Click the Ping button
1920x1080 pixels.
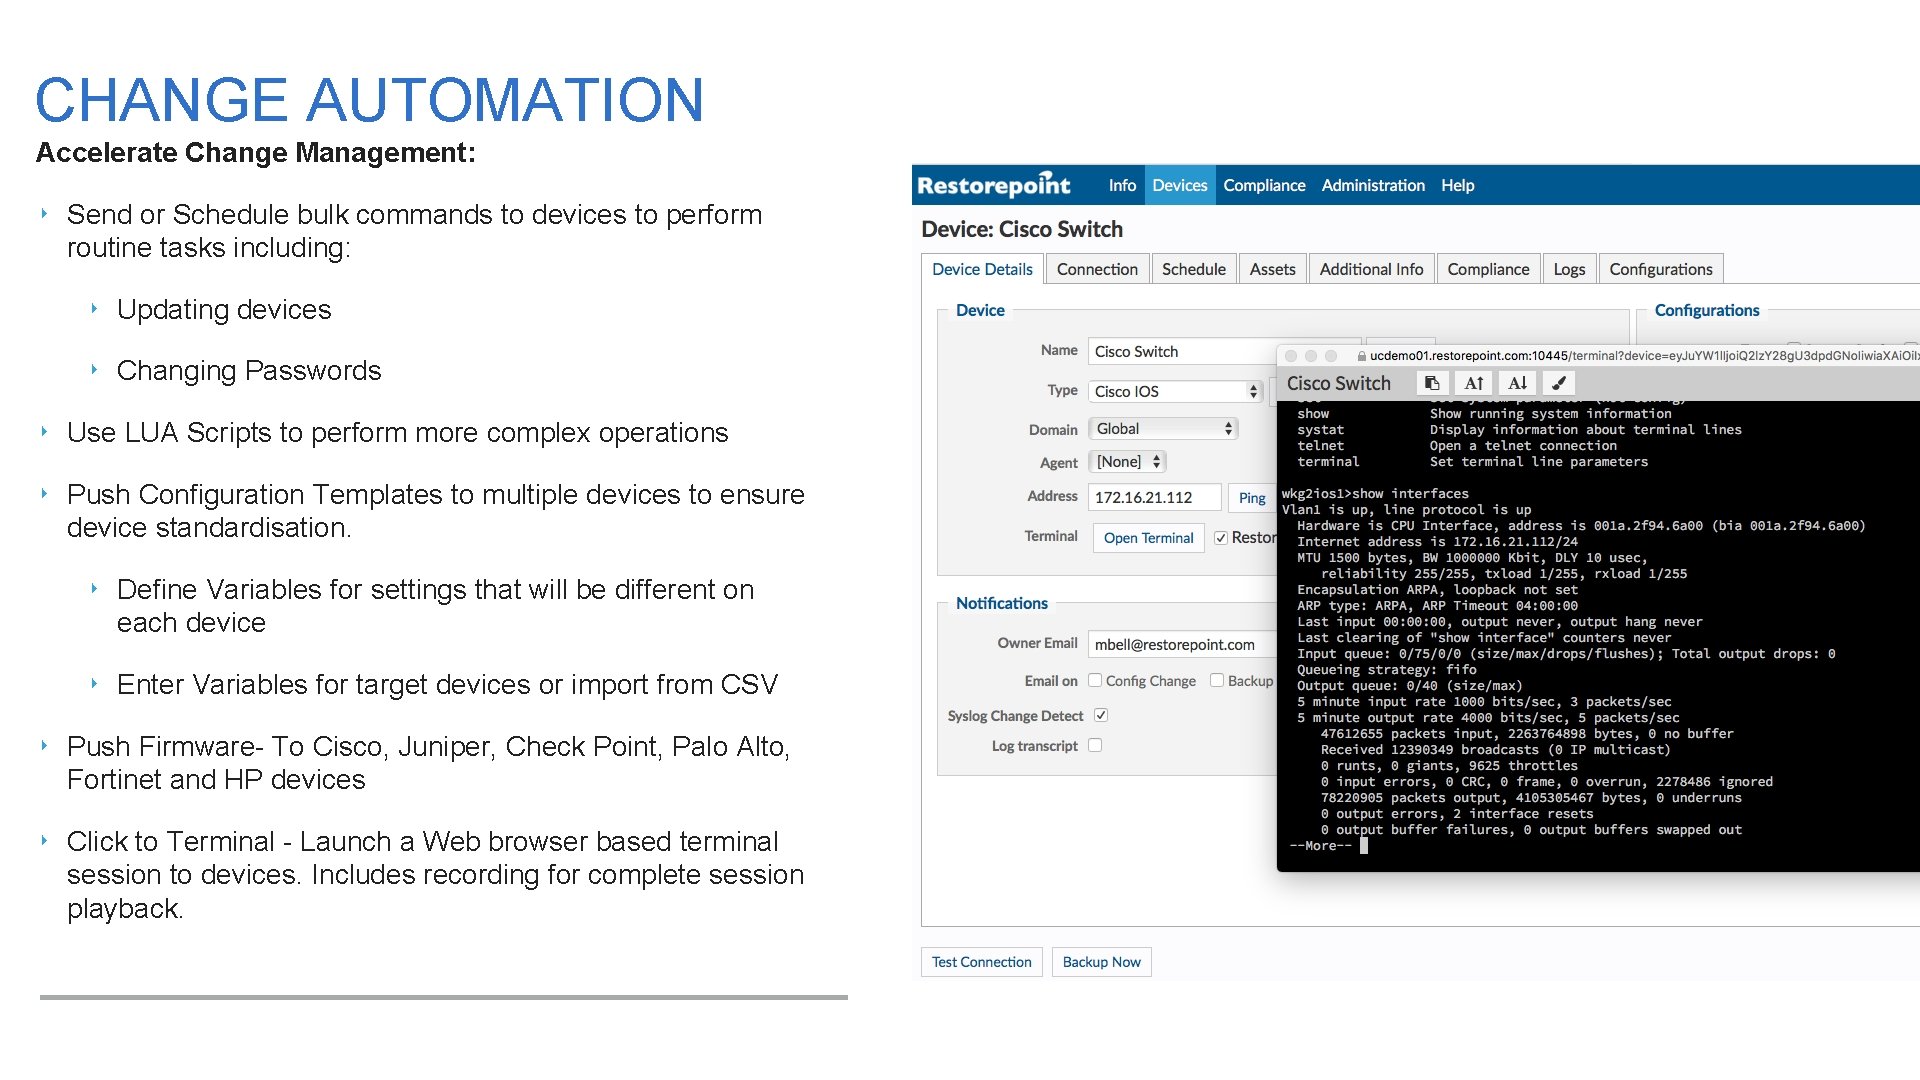click(x=1252, y=498)
